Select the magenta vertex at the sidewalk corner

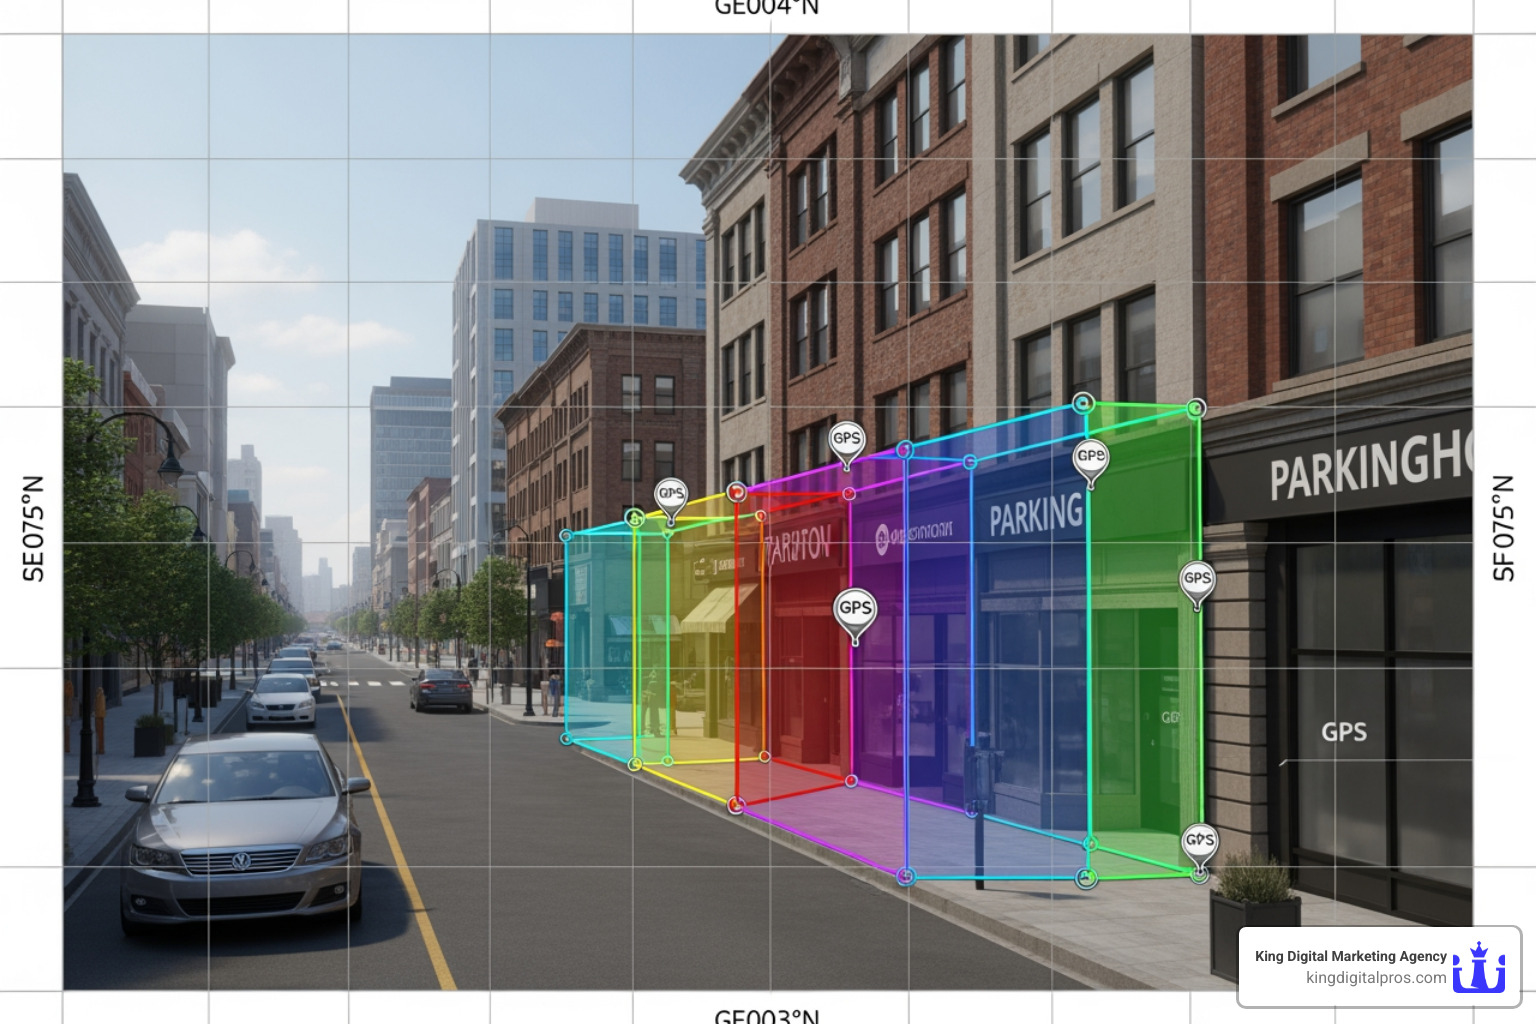click(x=907, y=877)
